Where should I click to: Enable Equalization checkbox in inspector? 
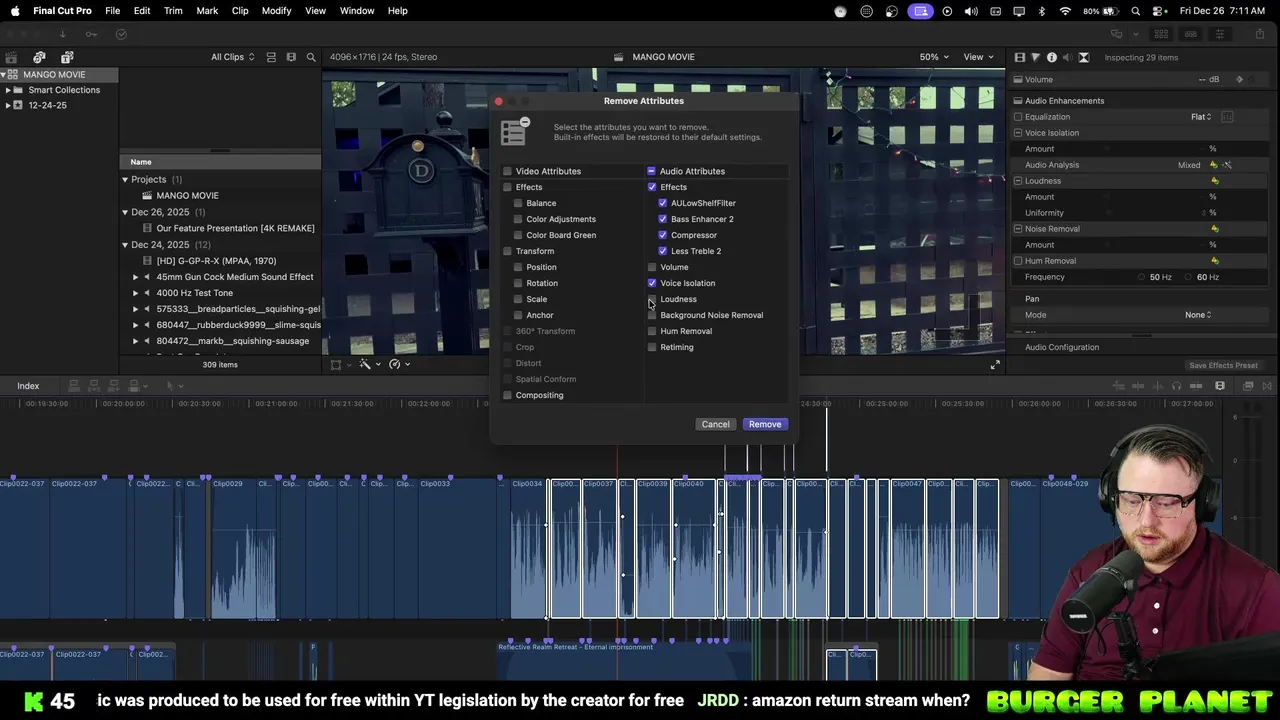coord(1018,117)
